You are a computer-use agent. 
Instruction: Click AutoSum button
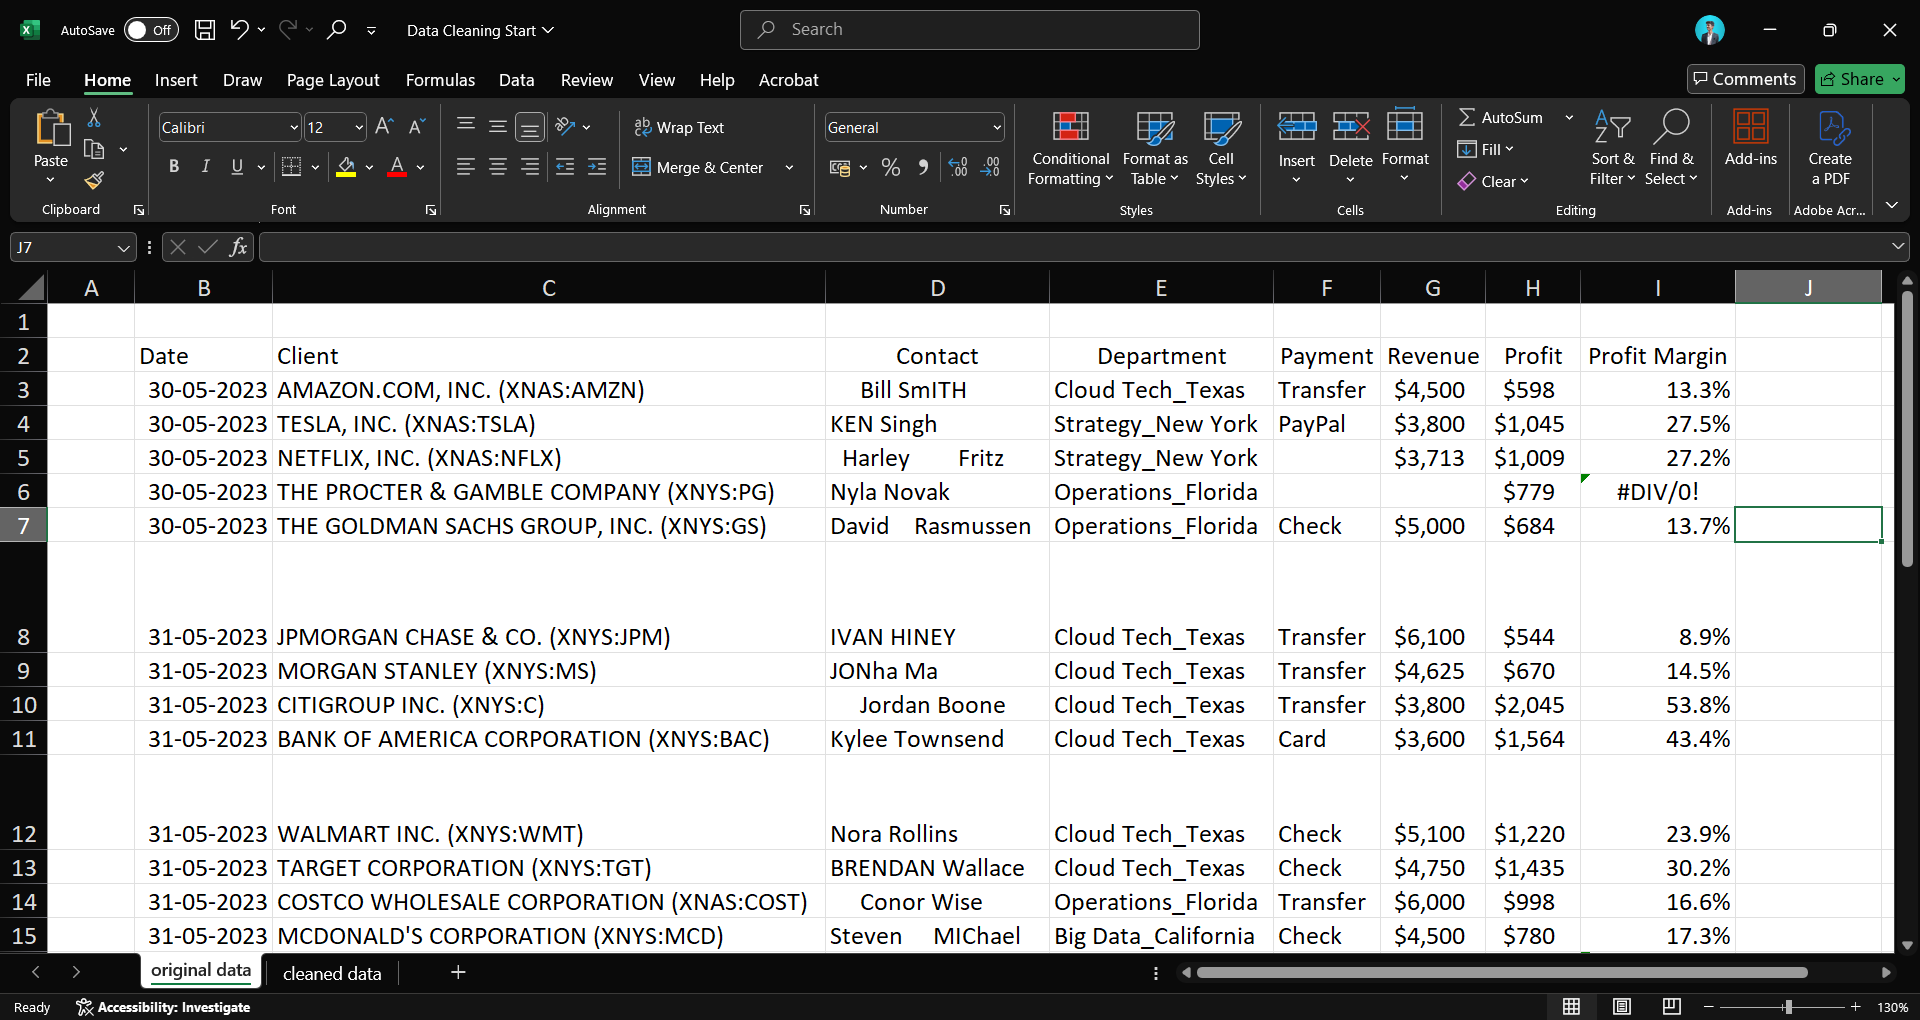coord(1500,117)
